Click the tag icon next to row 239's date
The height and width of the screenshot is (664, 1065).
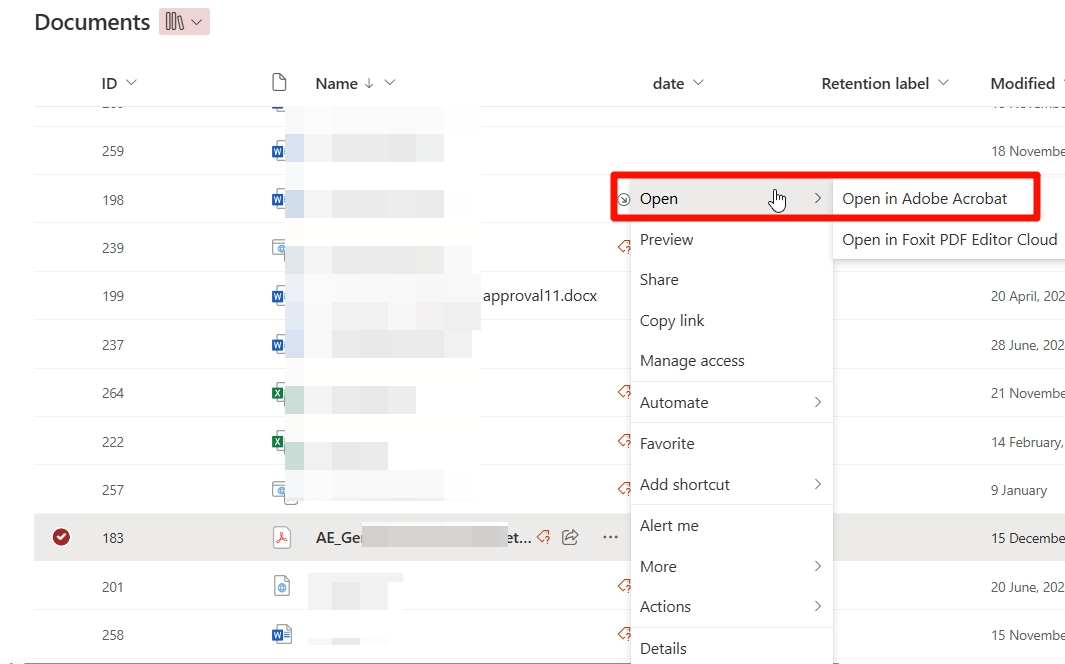(x=625, y=246)
